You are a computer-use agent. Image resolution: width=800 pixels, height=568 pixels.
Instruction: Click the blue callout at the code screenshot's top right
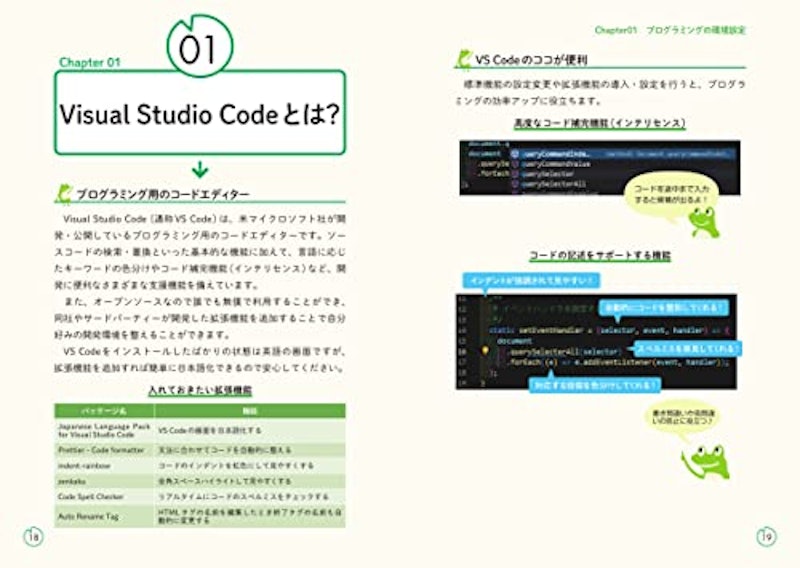pos(663,308)
